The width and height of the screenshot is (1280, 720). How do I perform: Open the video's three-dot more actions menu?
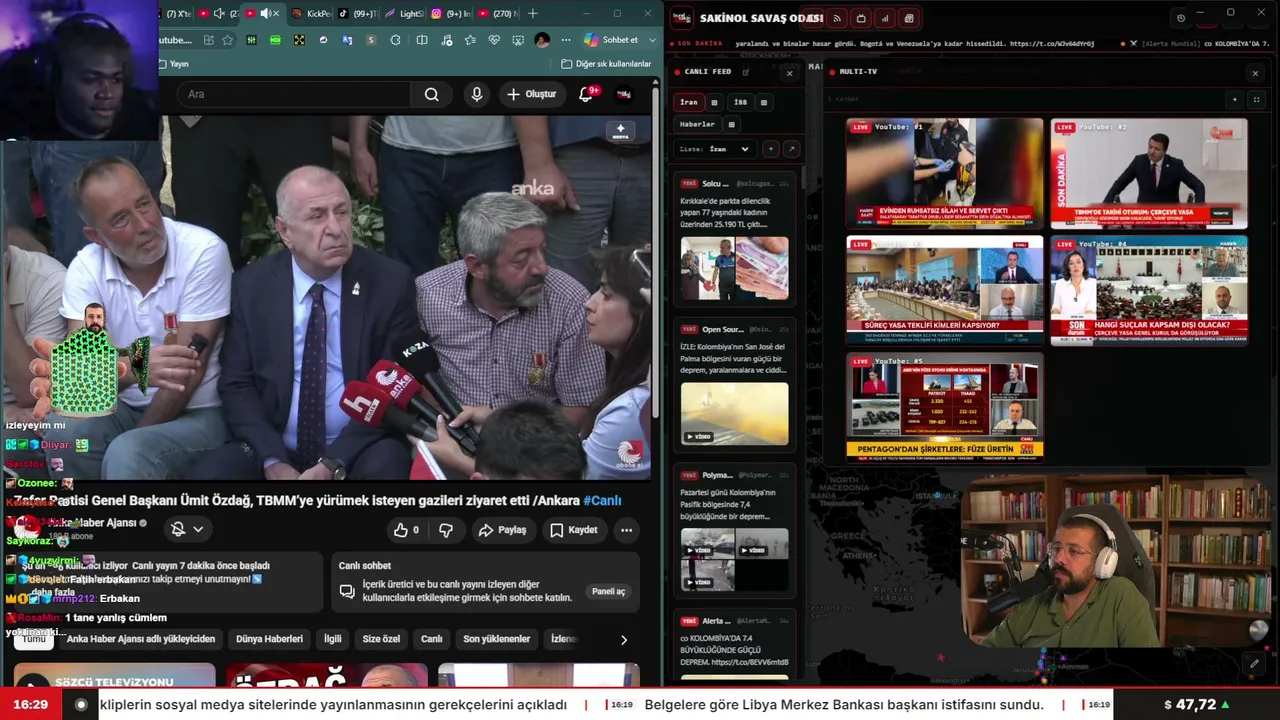pyautogui.click(x=626, y=530)
